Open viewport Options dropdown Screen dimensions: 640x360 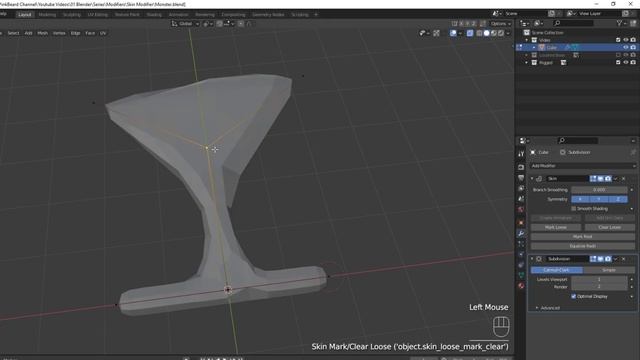pyautogui.click(x=501, y=24)
